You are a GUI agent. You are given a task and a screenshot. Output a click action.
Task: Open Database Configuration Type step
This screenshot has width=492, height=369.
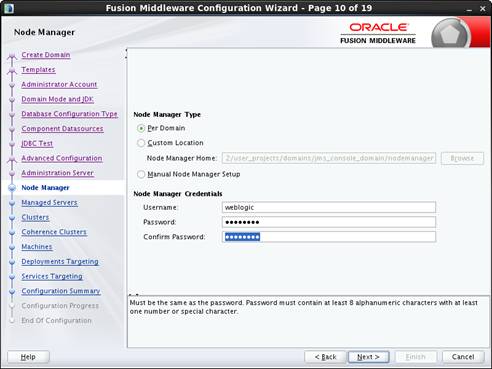tap(69, 114)
